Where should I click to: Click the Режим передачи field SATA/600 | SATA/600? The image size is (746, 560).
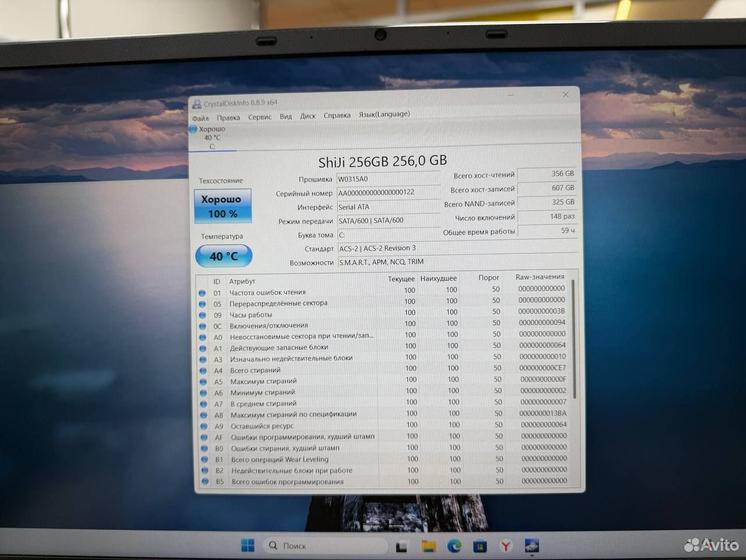pyautogui.click(x=388, y=221)
